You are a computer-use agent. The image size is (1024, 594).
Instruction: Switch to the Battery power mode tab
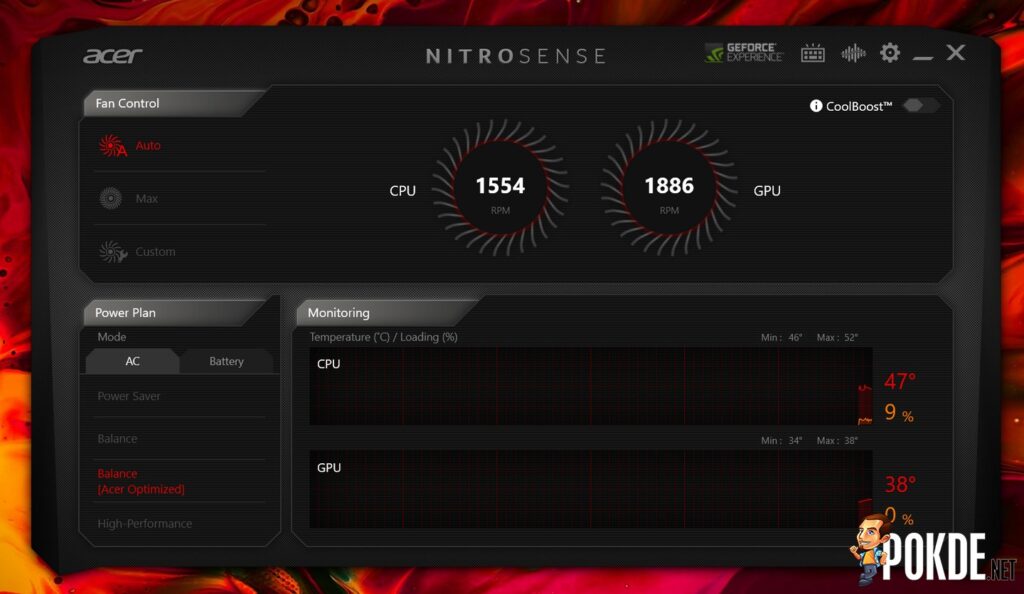pos(226,361)
